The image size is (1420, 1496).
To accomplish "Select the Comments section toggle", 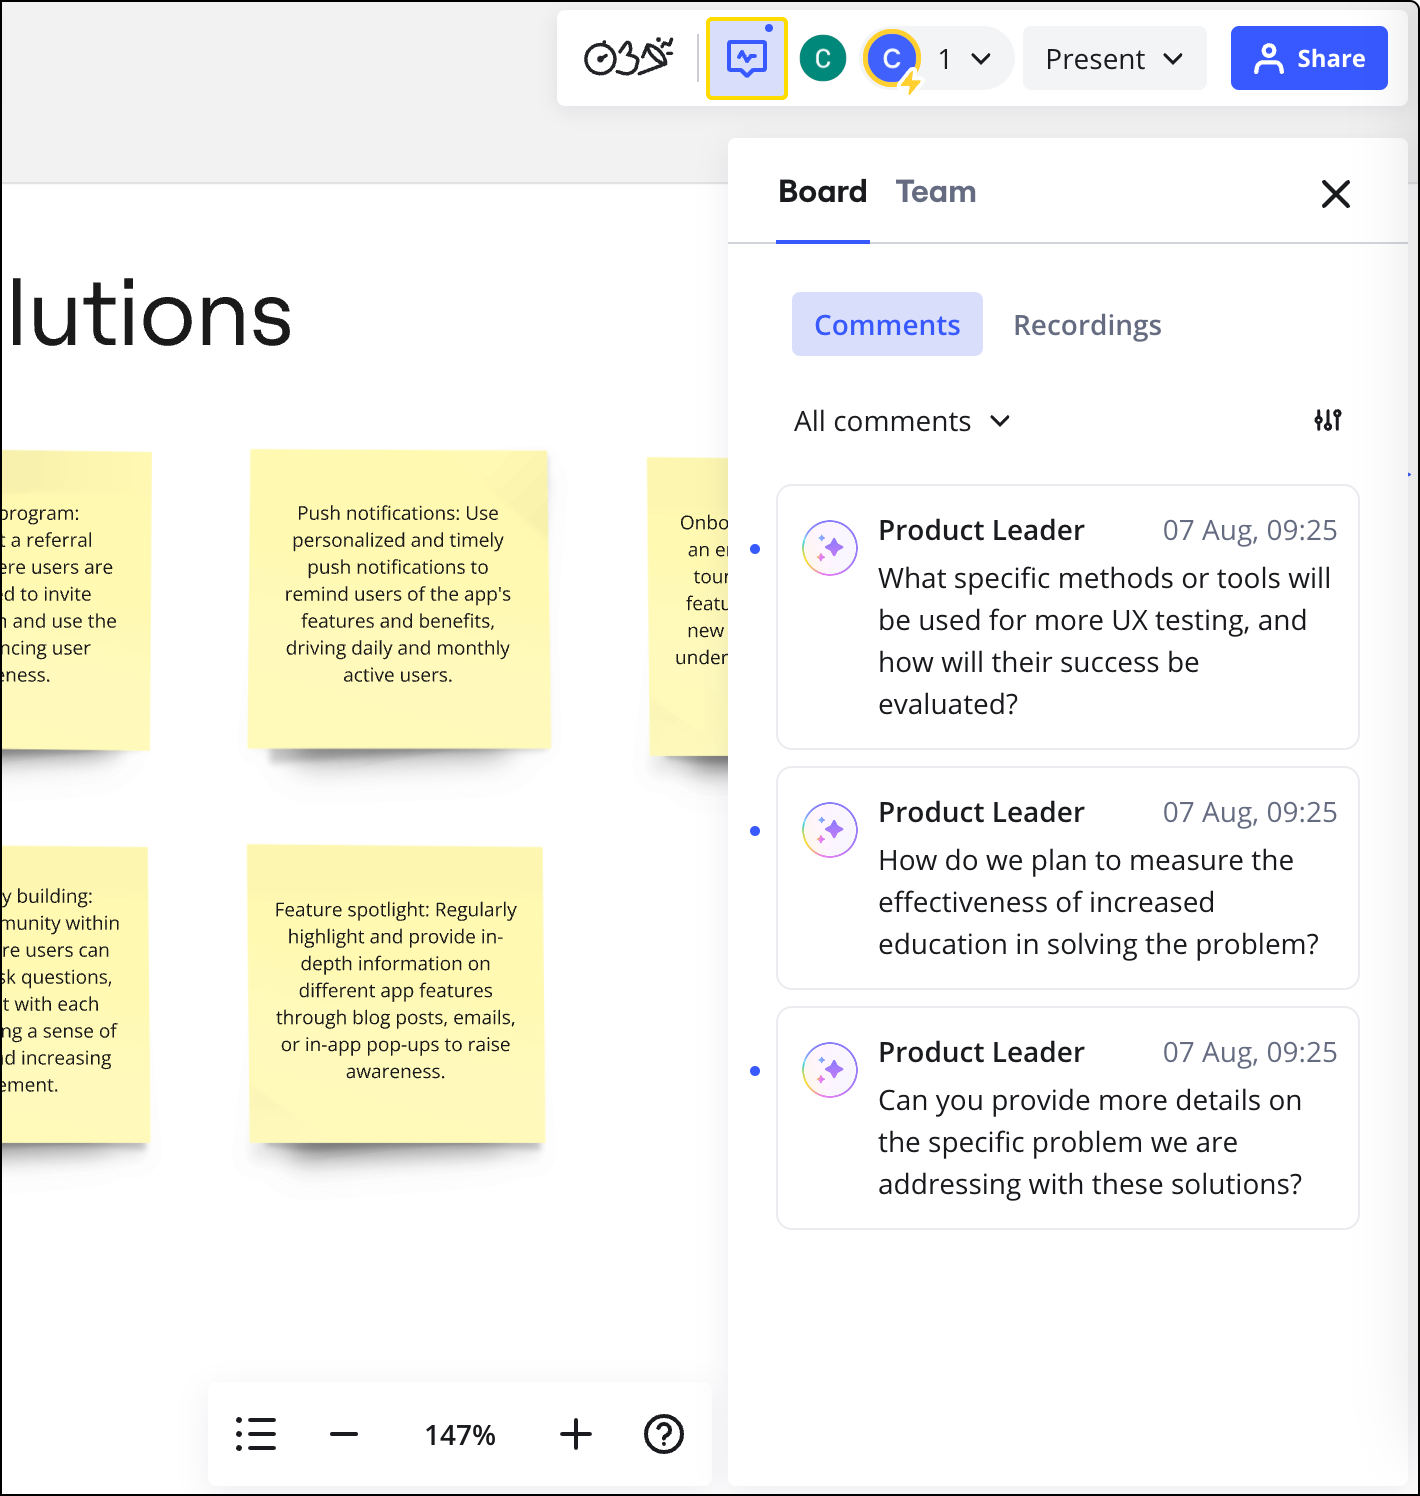I will click(887, 325).
